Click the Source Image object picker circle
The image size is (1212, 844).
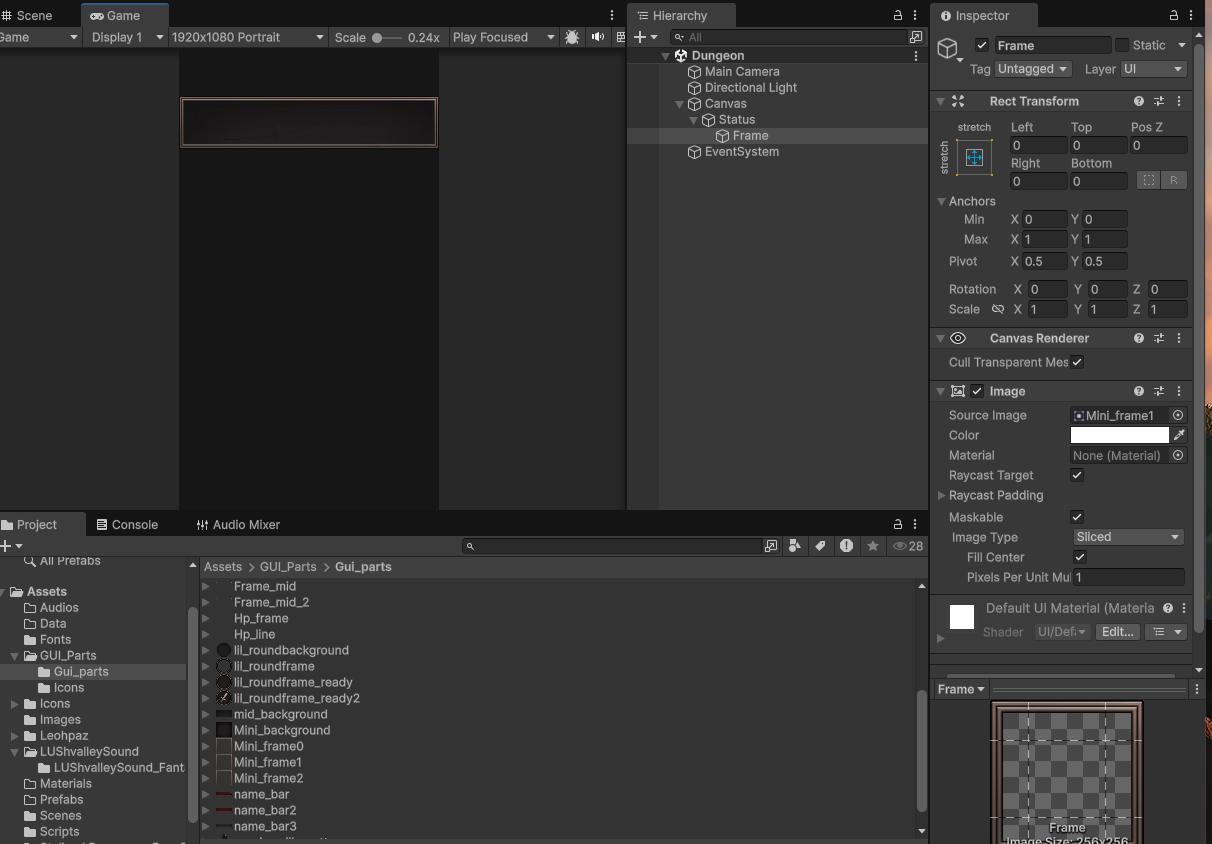1178,415
